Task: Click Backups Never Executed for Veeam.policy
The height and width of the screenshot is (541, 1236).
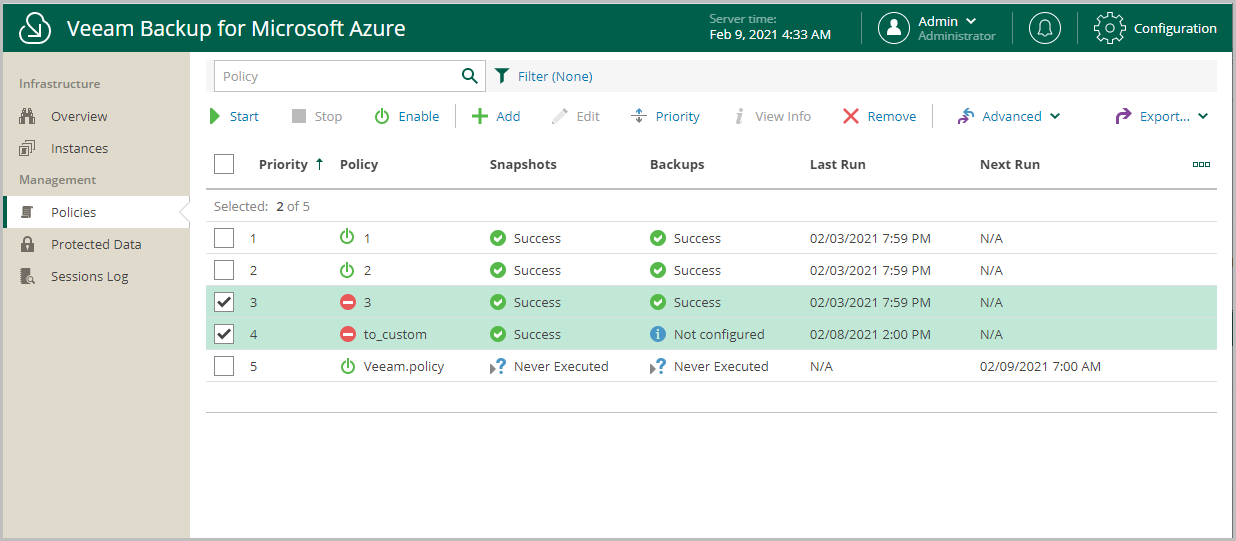Action: 709,366
